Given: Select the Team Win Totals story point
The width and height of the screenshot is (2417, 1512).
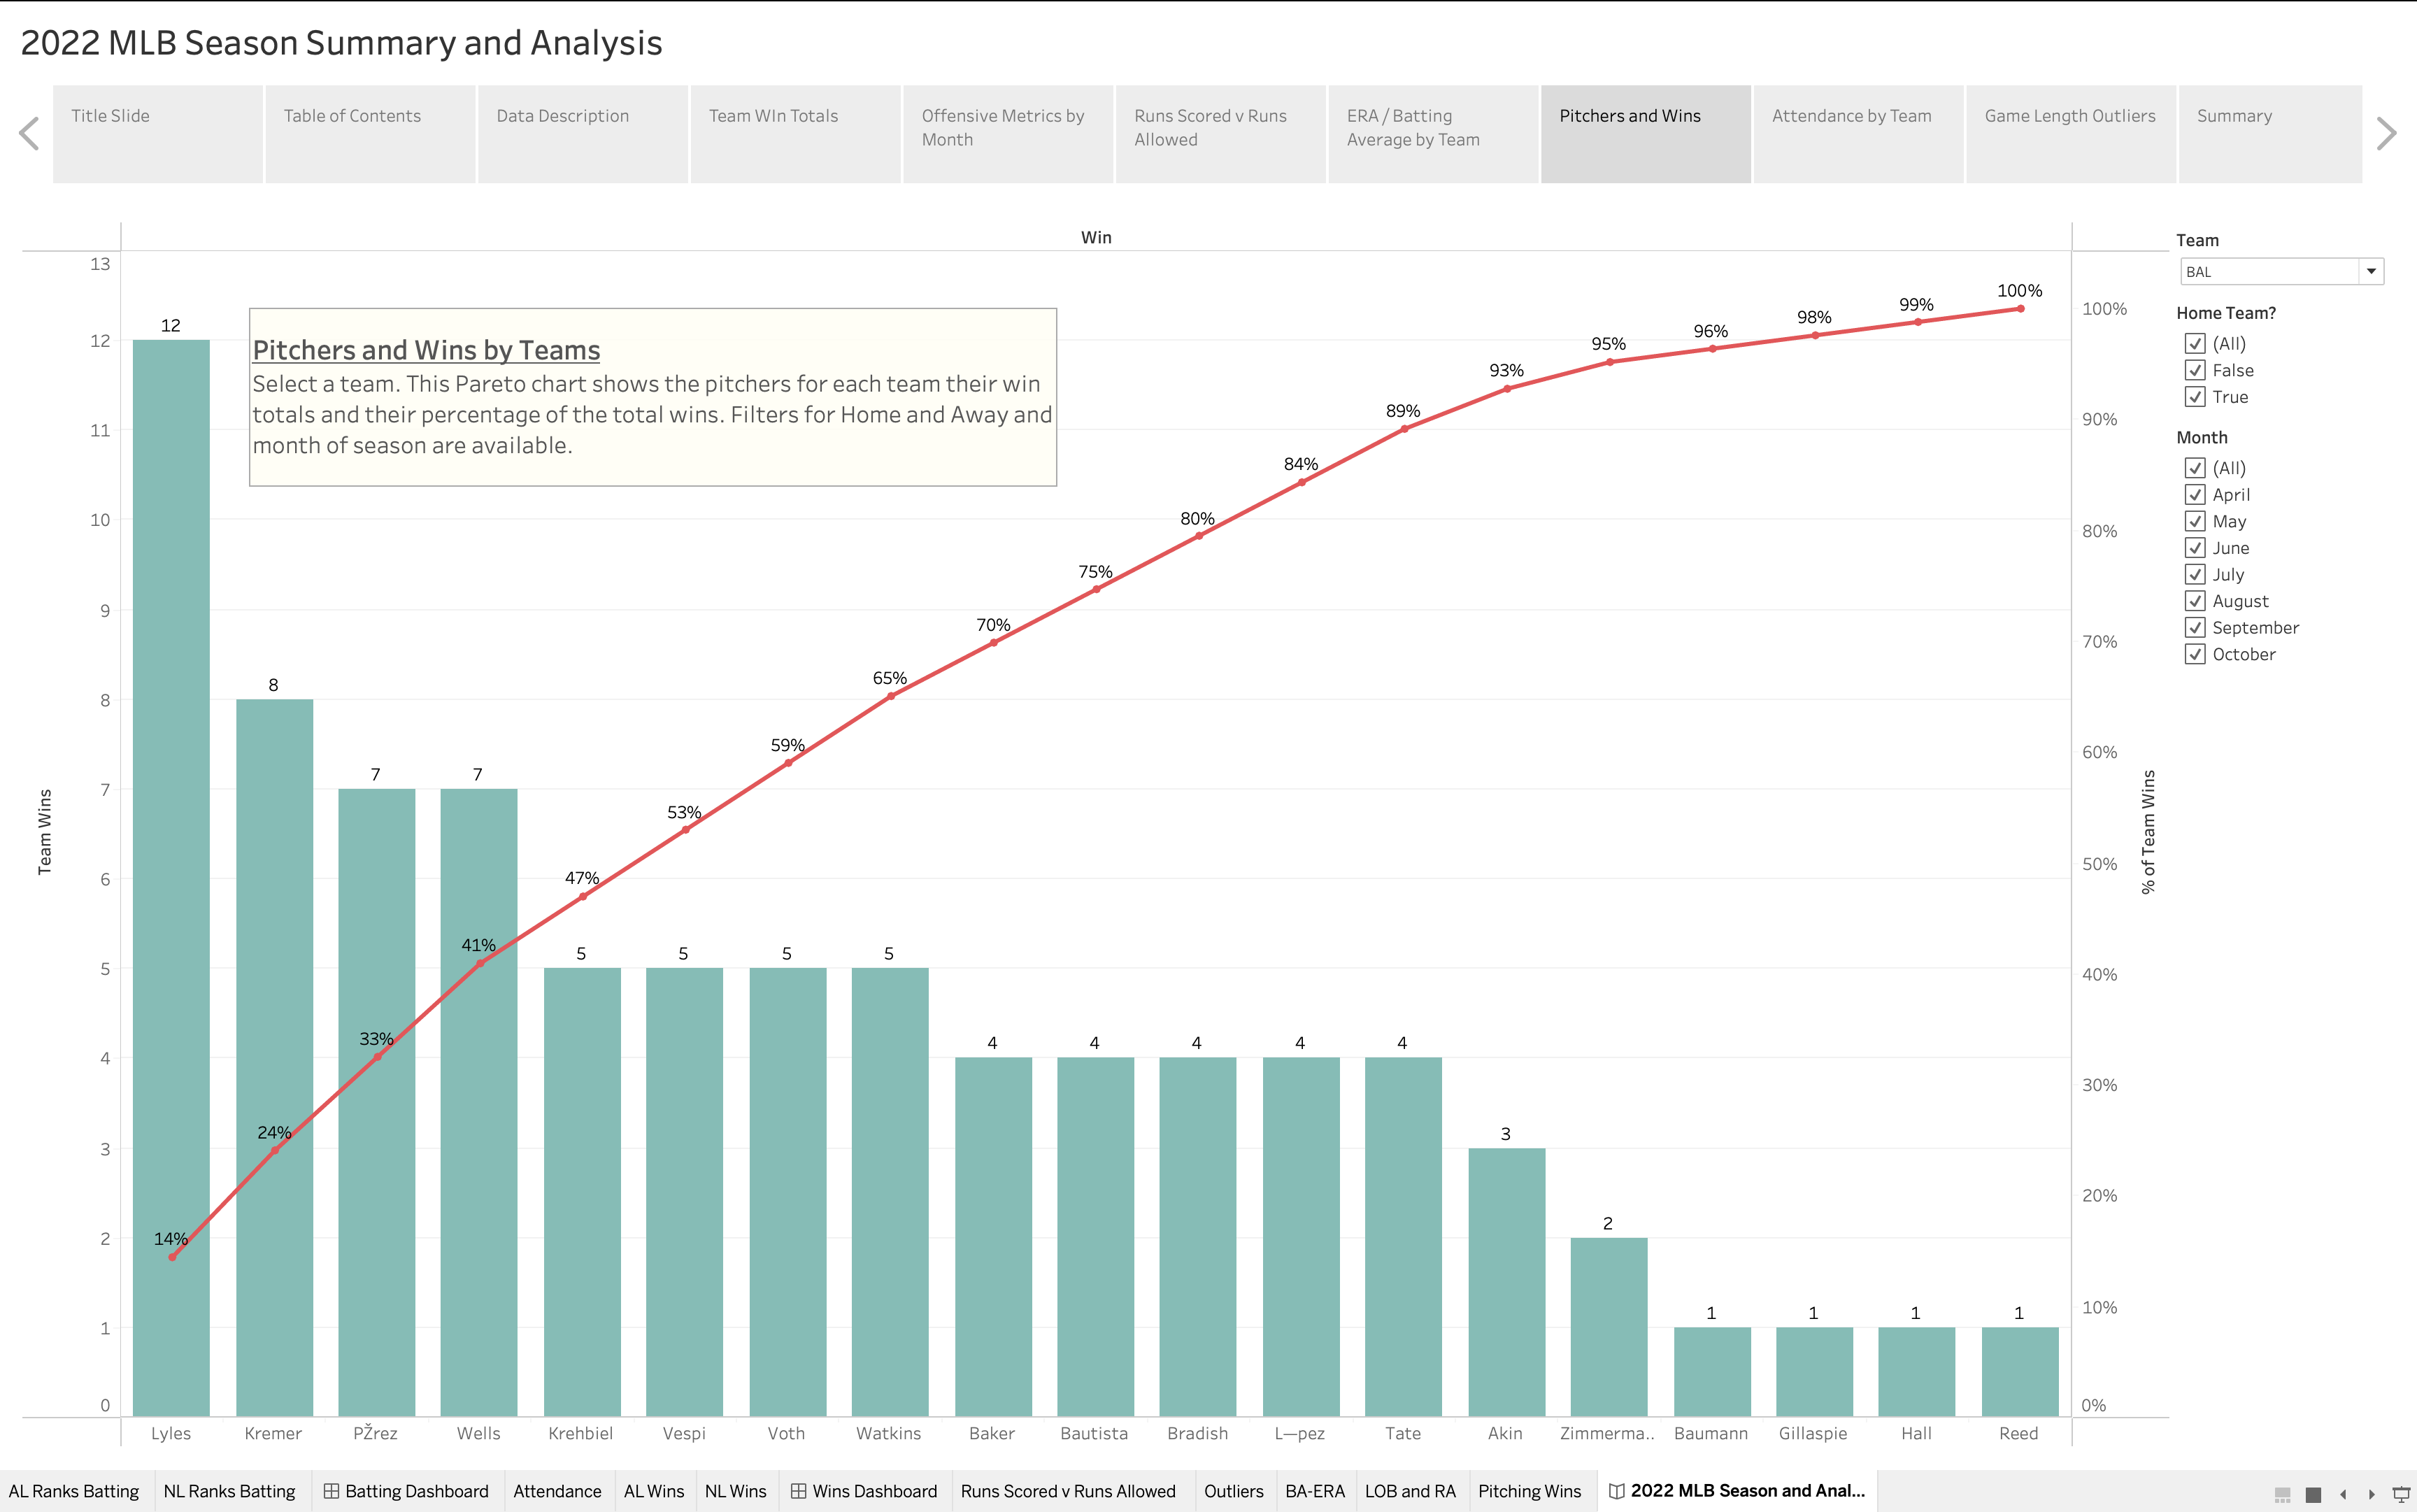Looking at the screenshot, I should 795,133.
